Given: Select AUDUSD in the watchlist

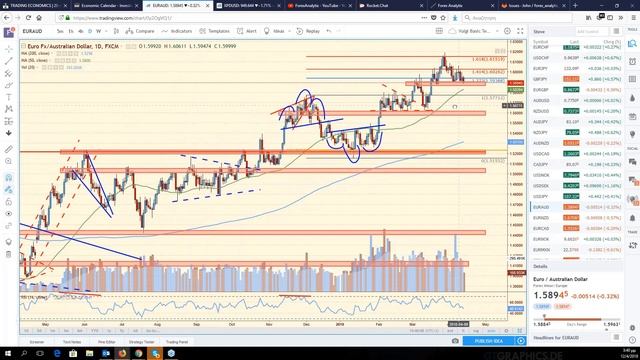Looking at the screenshot, I should tap(576, 100).
